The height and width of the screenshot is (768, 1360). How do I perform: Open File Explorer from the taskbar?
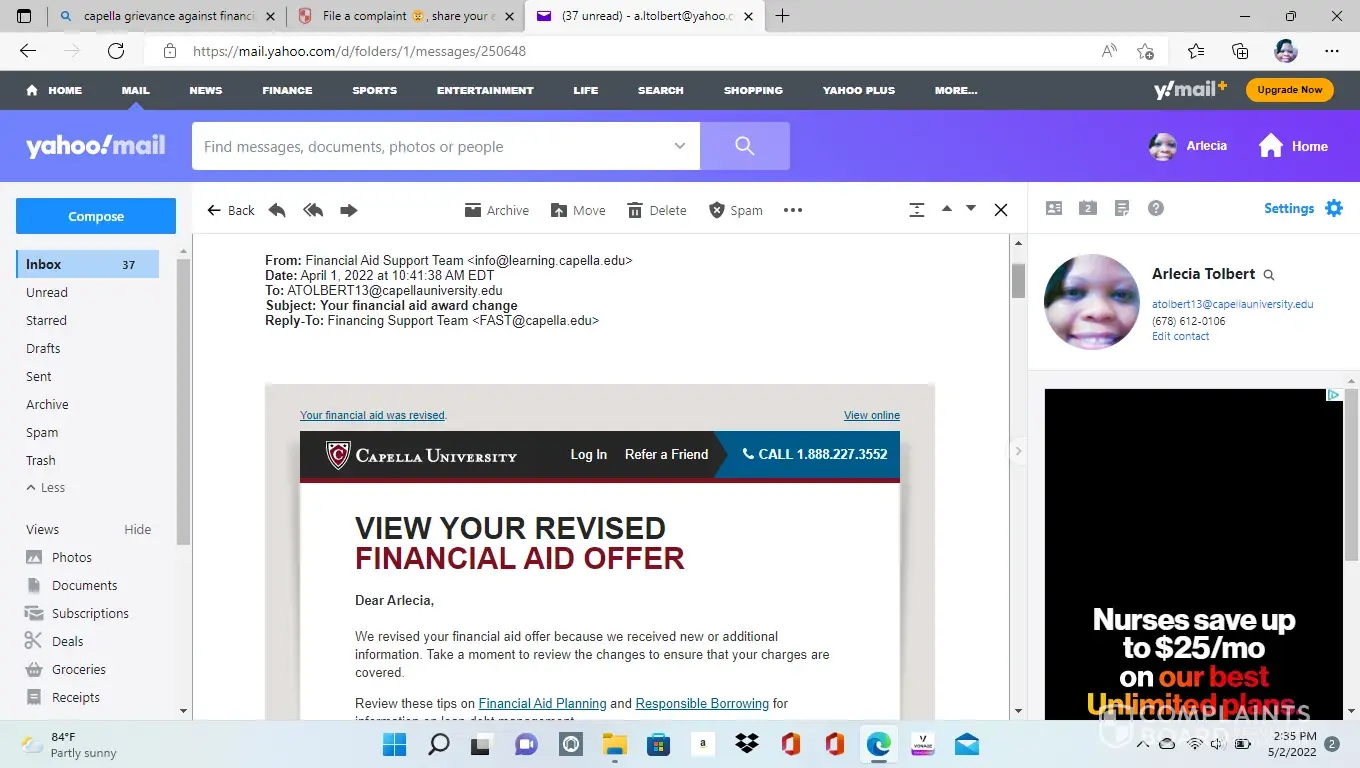(614, 744)
